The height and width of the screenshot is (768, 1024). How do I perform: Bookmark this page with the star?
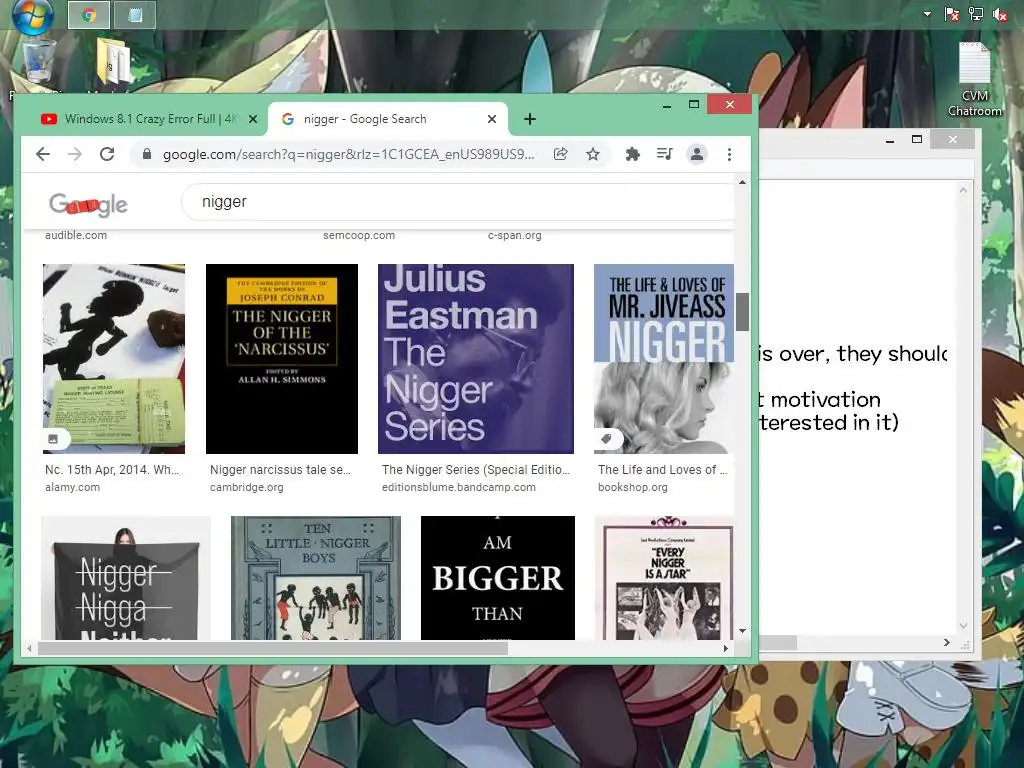592,154
